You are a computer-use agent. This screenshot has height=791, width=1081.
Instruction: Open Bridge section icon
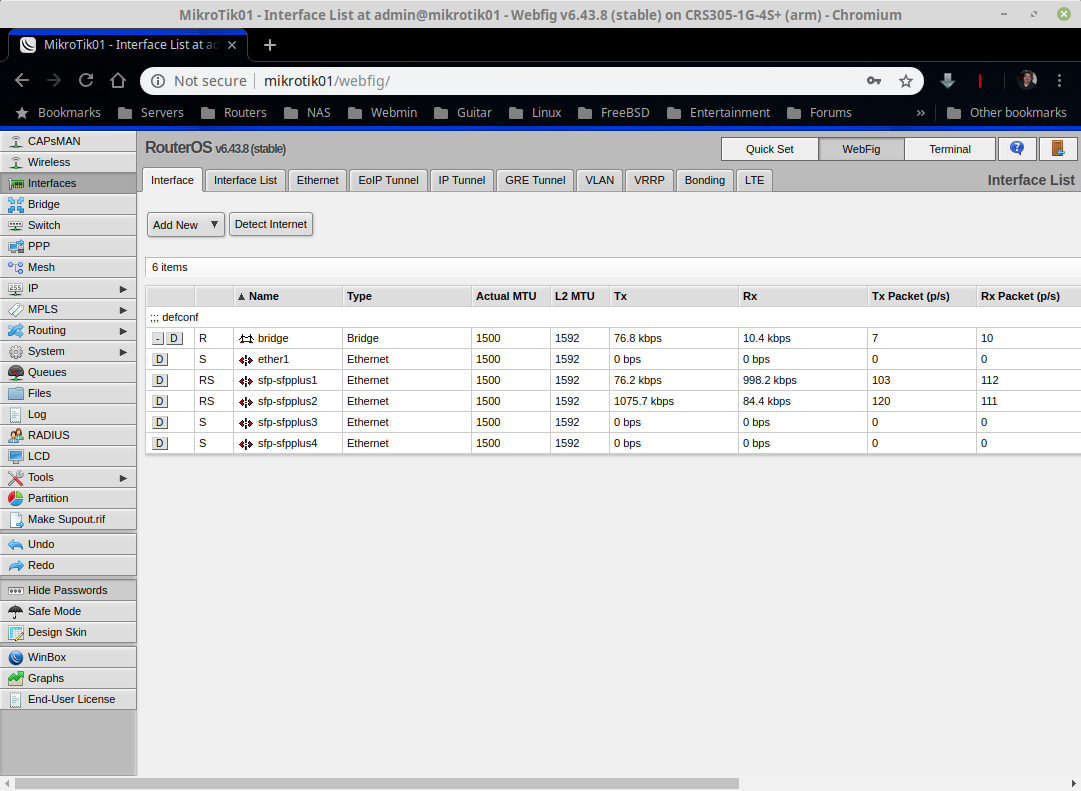point(15,205)
